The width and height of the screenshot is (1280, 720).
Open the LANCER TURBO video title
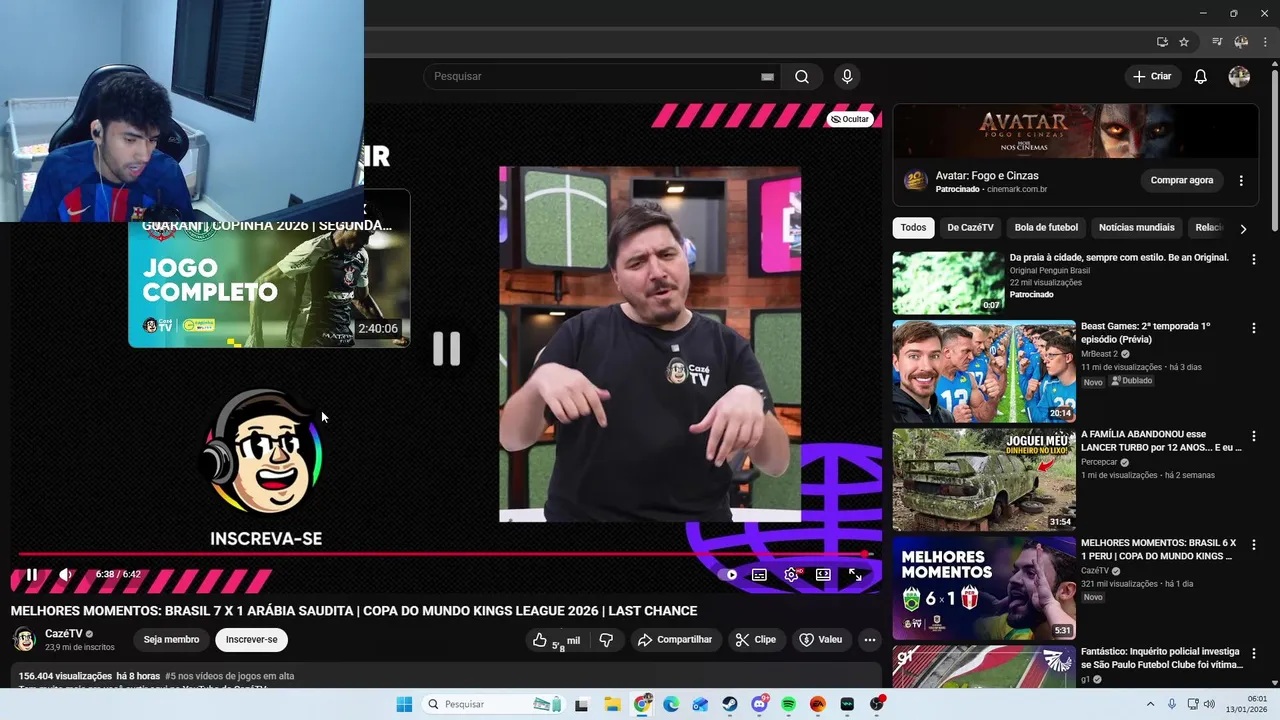pyautogui.click(x=1161, y=441)
